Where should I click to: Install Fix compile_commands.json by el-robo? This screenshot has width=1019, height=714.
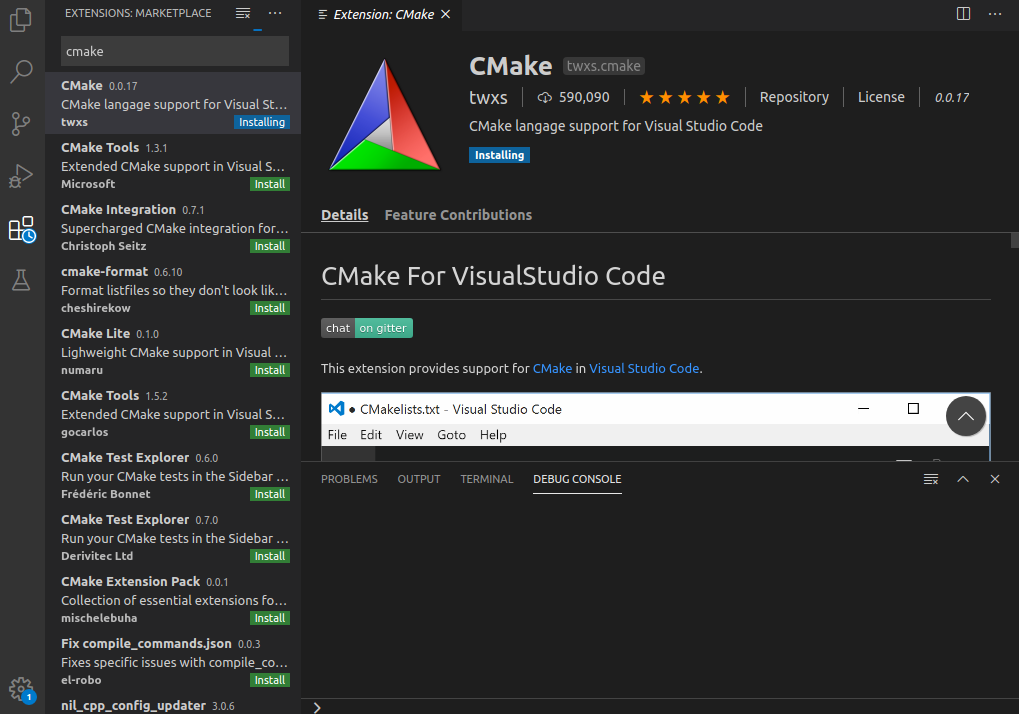(x=270, y=680)
